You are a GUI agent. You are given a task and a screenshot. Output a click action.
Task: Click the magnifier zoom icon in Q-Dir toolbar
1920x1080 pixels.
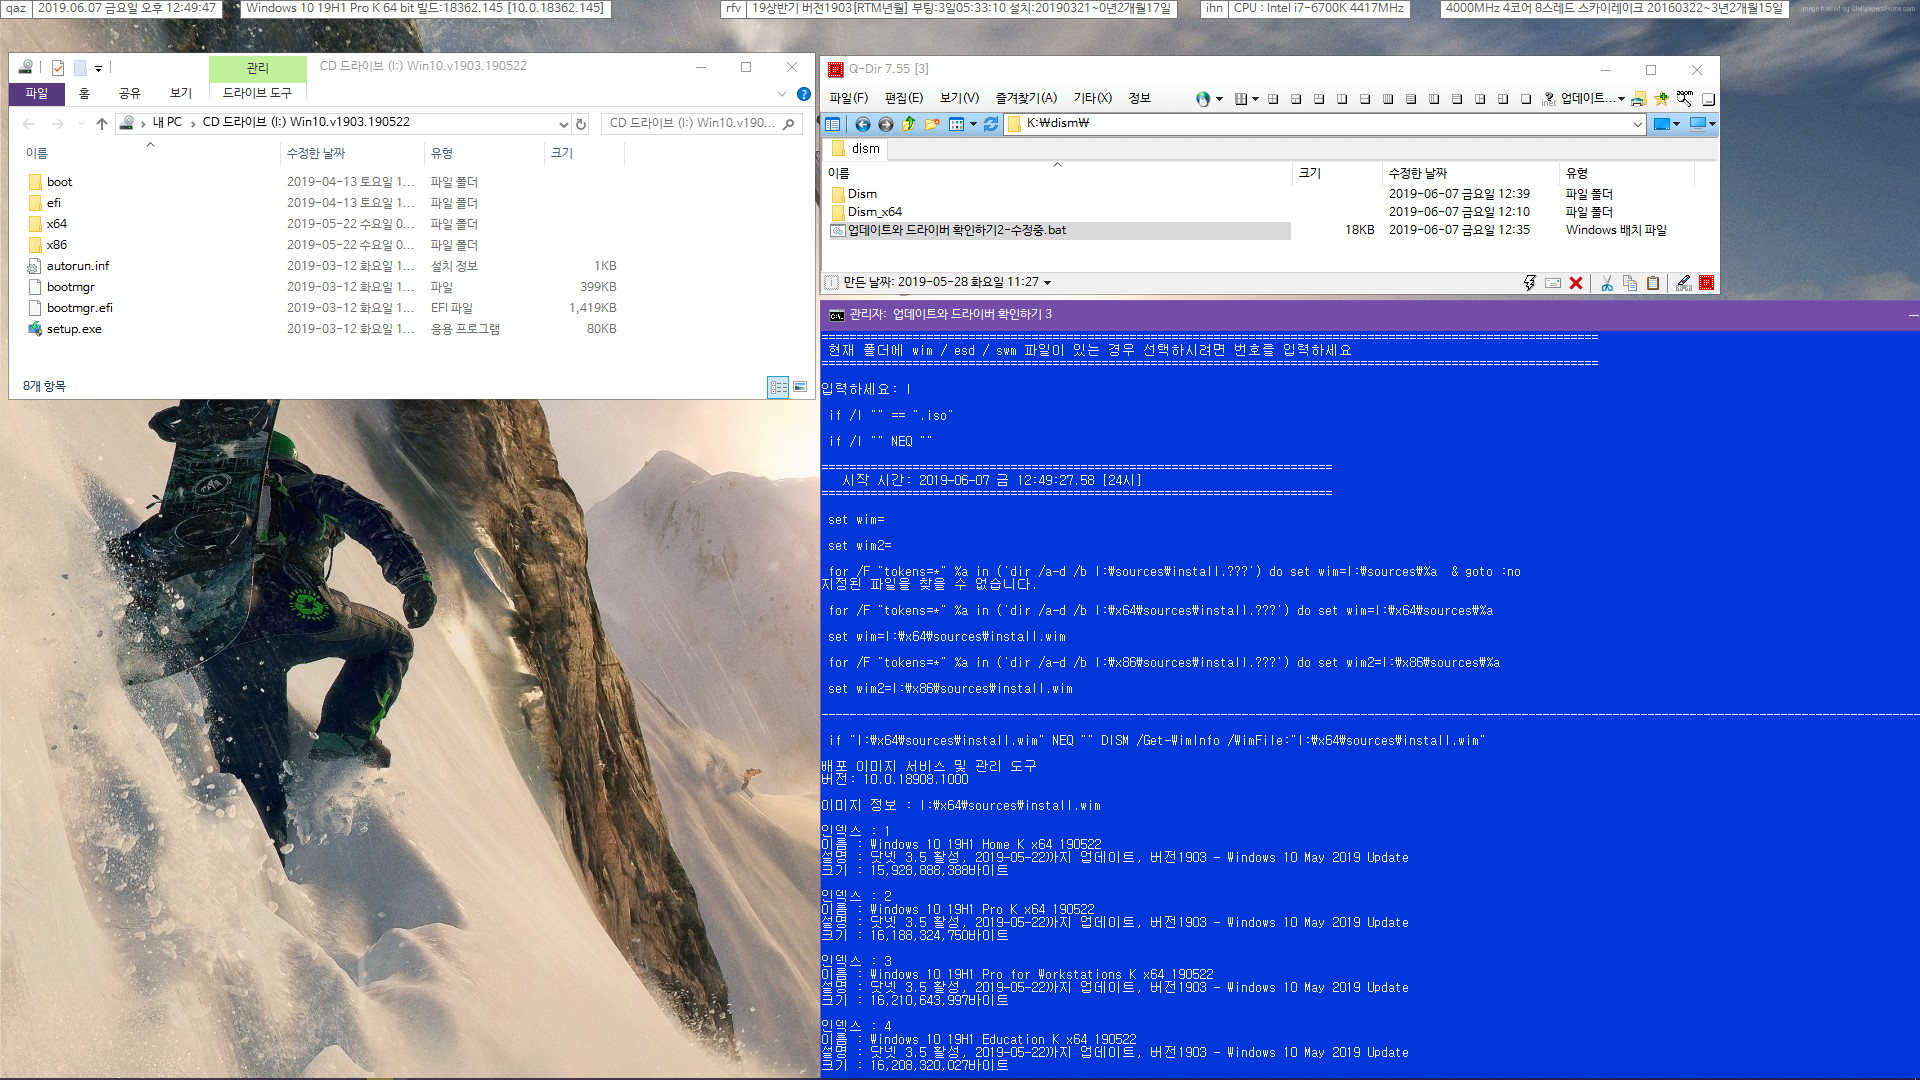click(1685, 98)
